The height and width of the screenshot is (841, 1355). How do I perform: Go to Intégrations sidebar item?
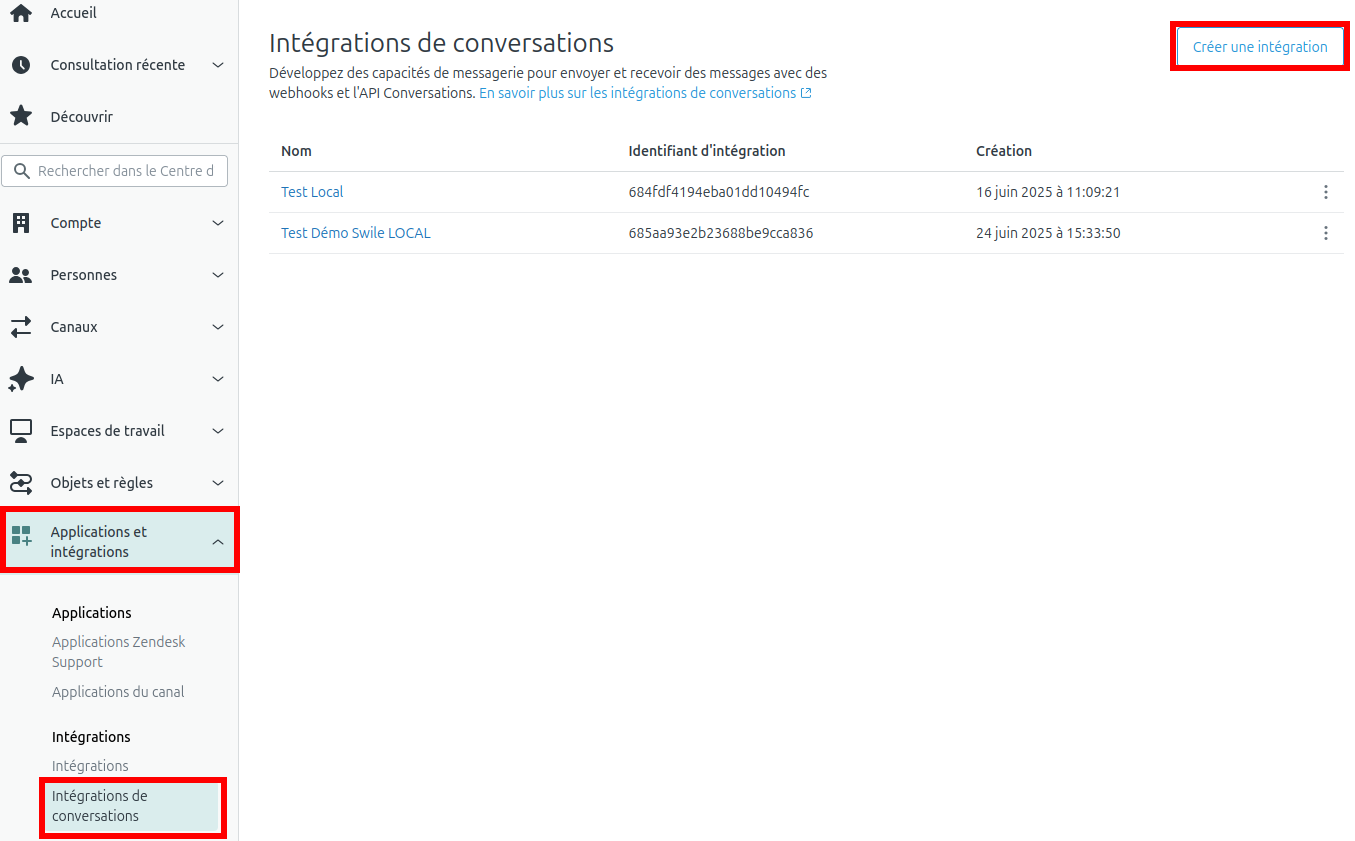pos(90,766)
